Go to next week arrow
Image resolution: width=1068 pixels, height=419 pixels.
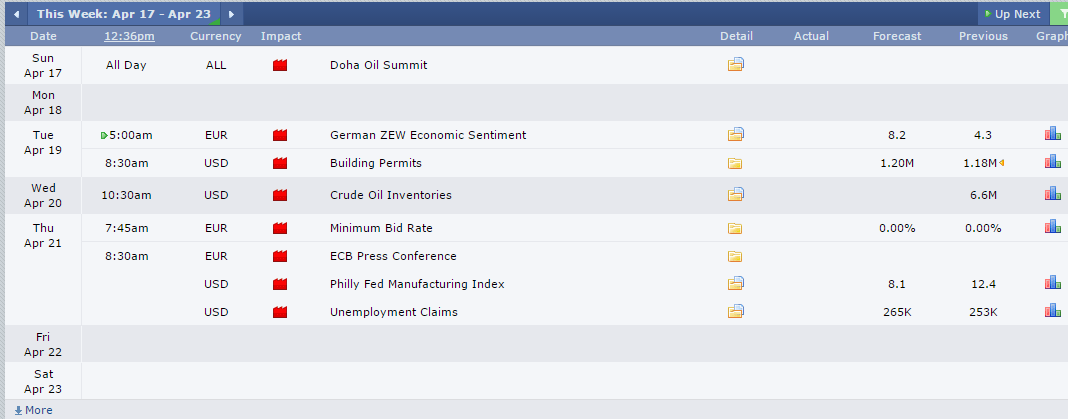click(232, 14)
